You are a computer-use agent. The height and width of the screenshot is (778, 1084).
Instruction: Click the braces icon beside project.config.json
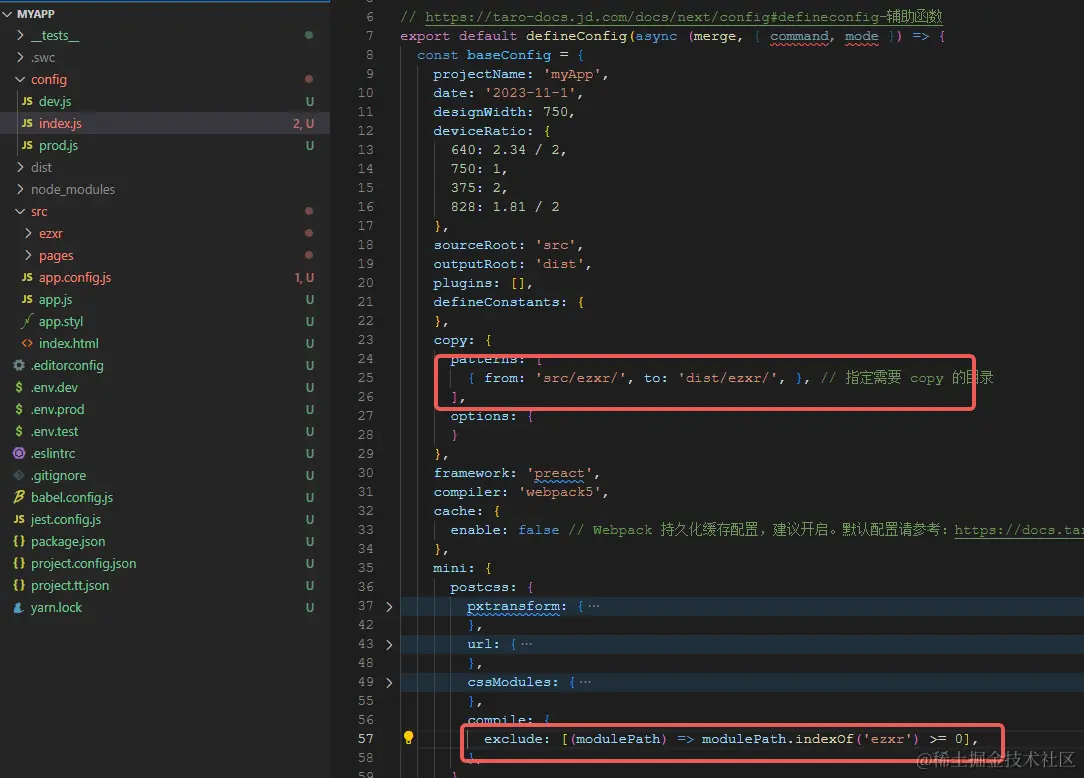(x=19, y=564)
